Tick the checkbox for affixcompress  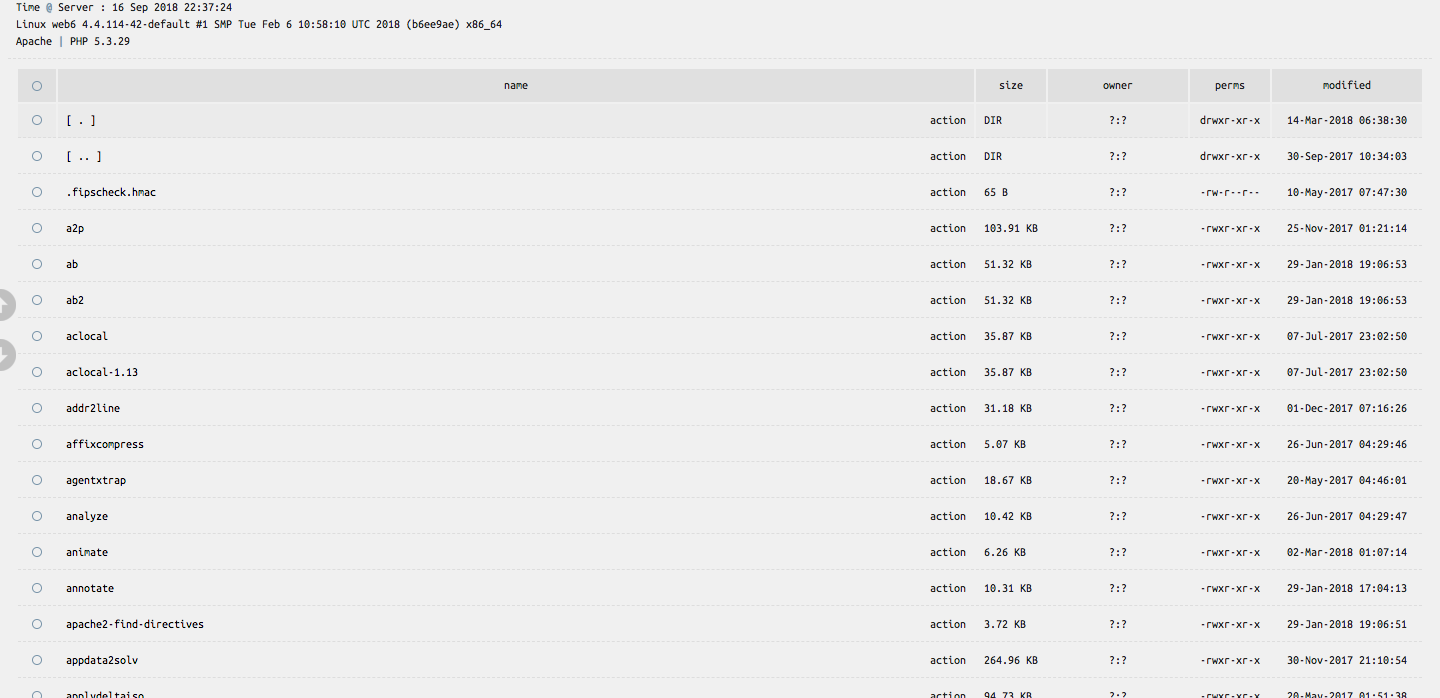pyautogui.click(x=37, y=444)
